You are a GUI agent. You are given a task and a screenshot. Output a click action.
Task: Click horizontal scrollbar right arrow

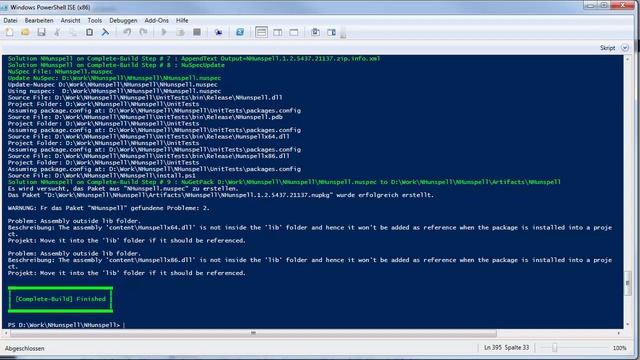(x=619, y=333)
